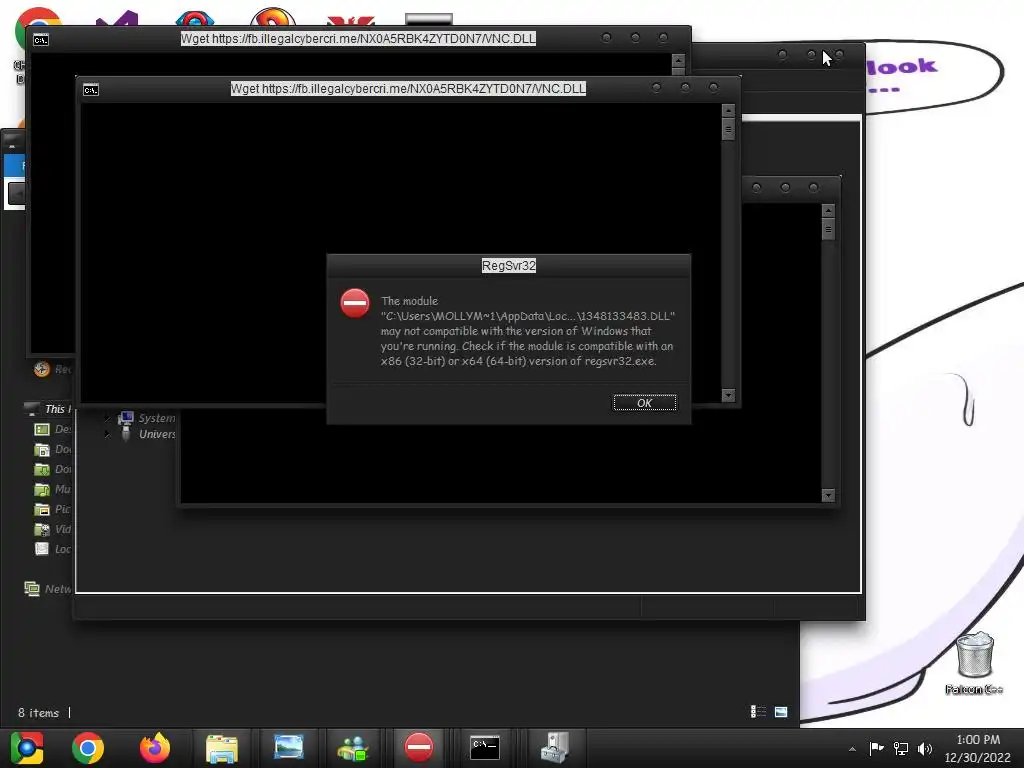The image size is (1024, 768).
Task: Open Action Center flag icon in tray
Action: click(x=876, y=748)
